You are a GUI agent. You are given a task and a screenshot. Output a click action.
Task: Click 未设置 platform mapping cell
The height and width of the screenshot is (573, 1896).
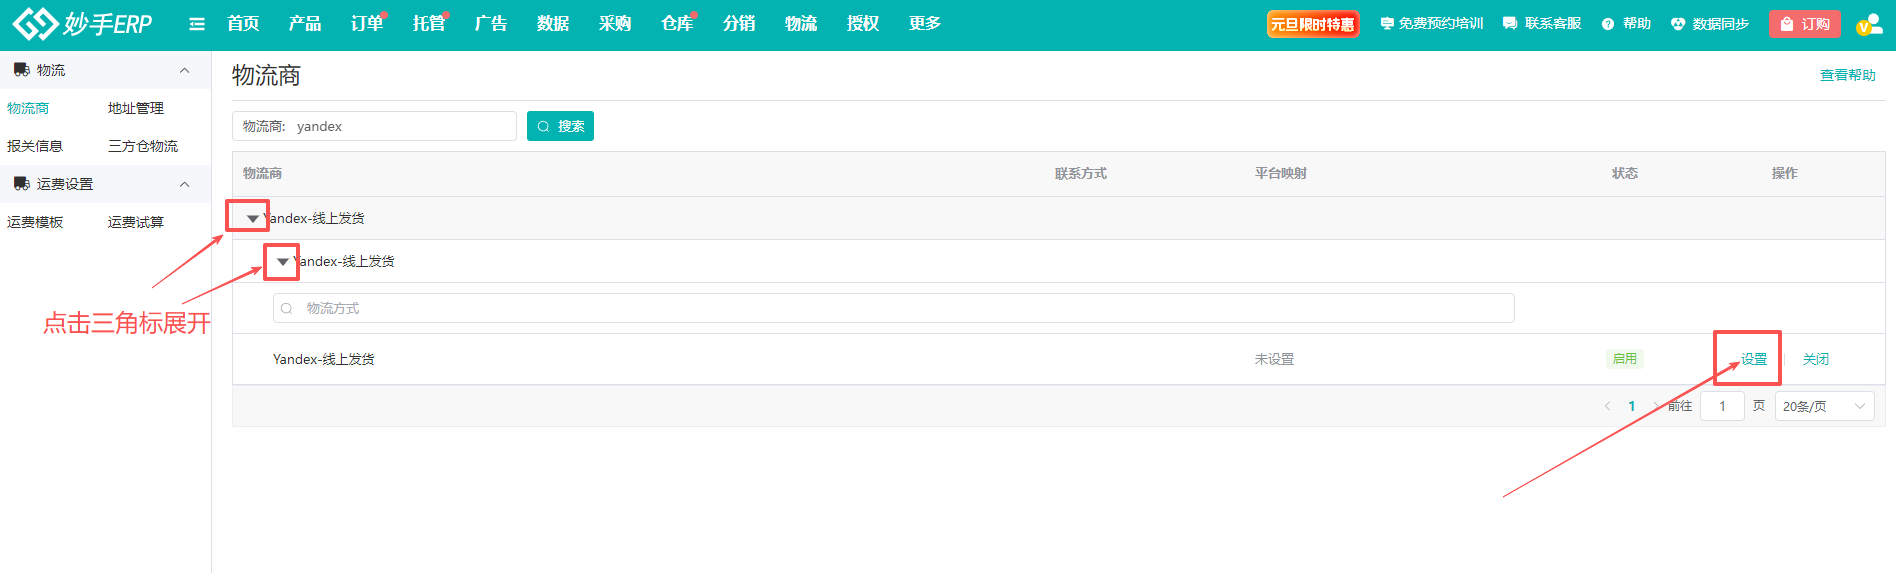1275,359
